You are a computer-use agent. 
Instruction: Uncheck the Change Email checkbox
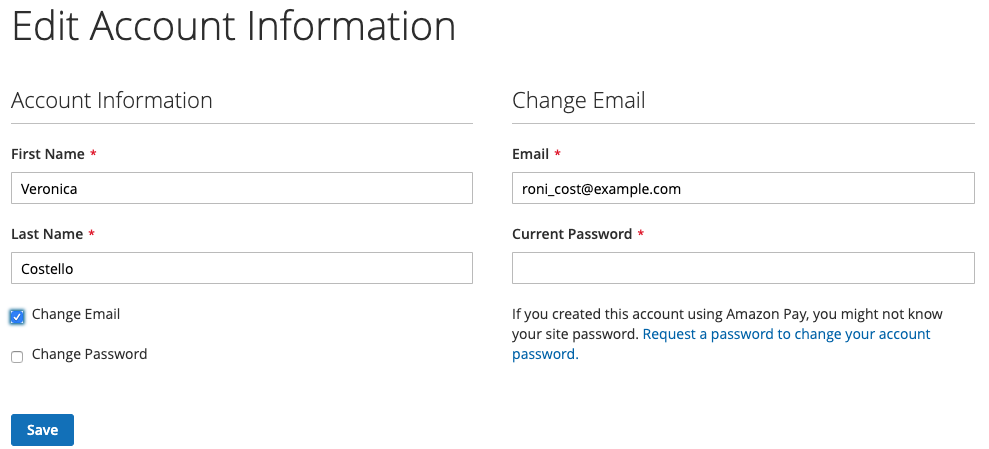17,316
